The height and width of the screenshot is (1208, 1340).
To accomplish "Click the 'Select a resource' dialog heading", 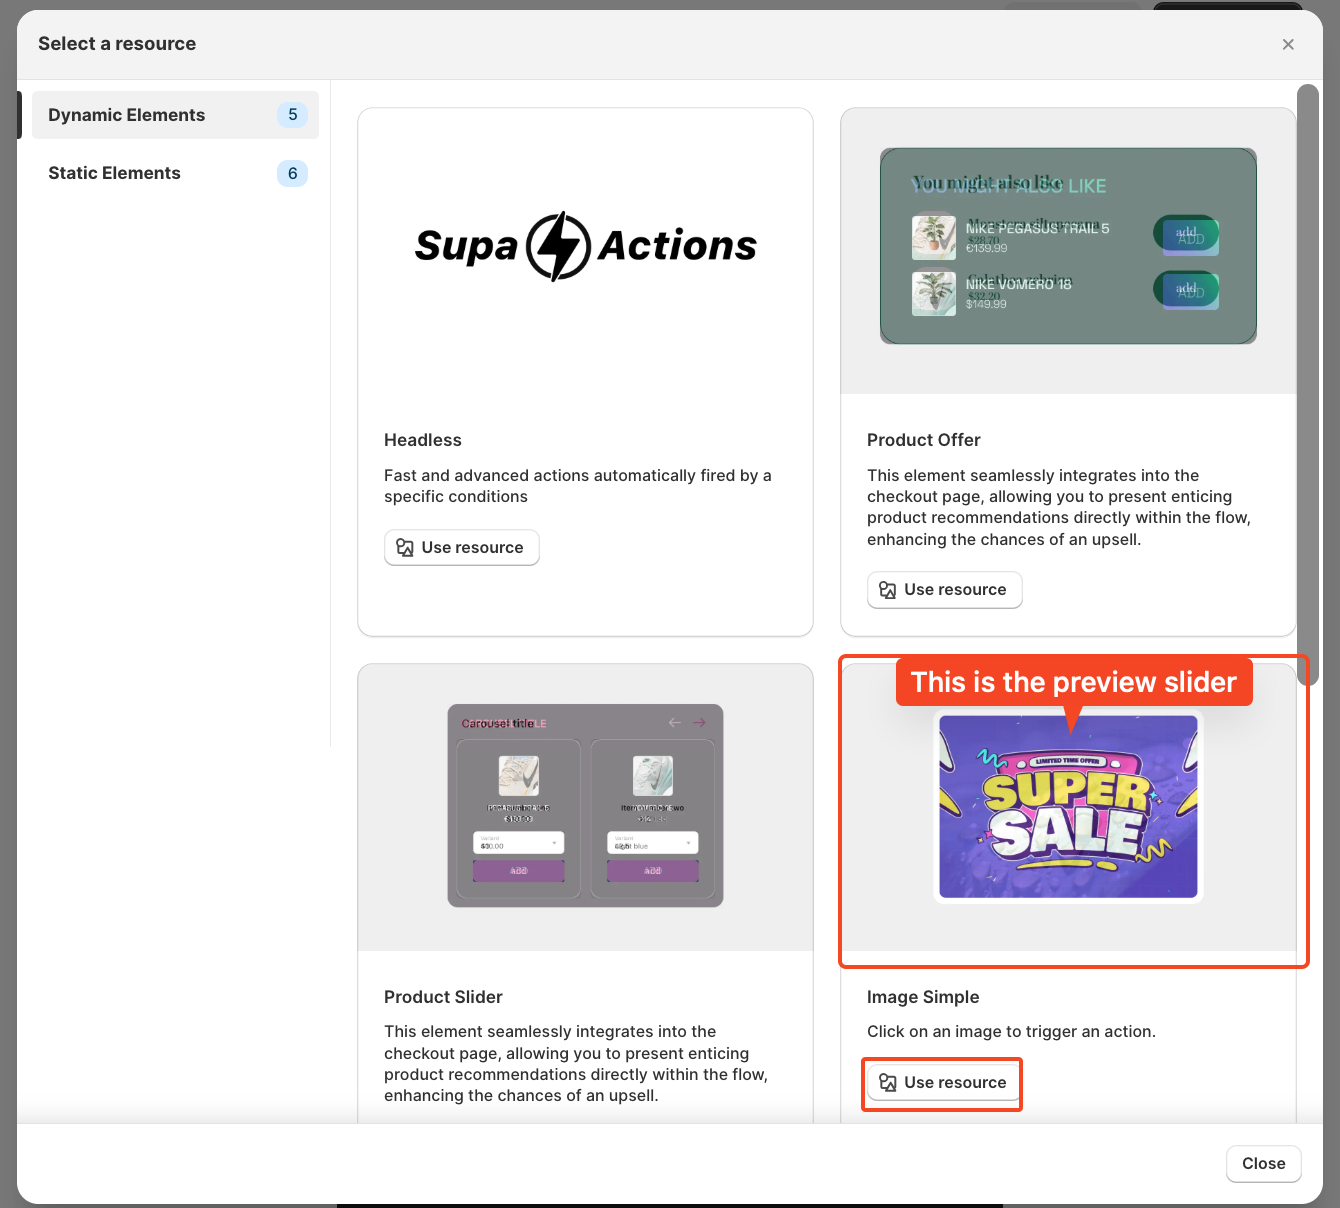I will coord(117,44).
